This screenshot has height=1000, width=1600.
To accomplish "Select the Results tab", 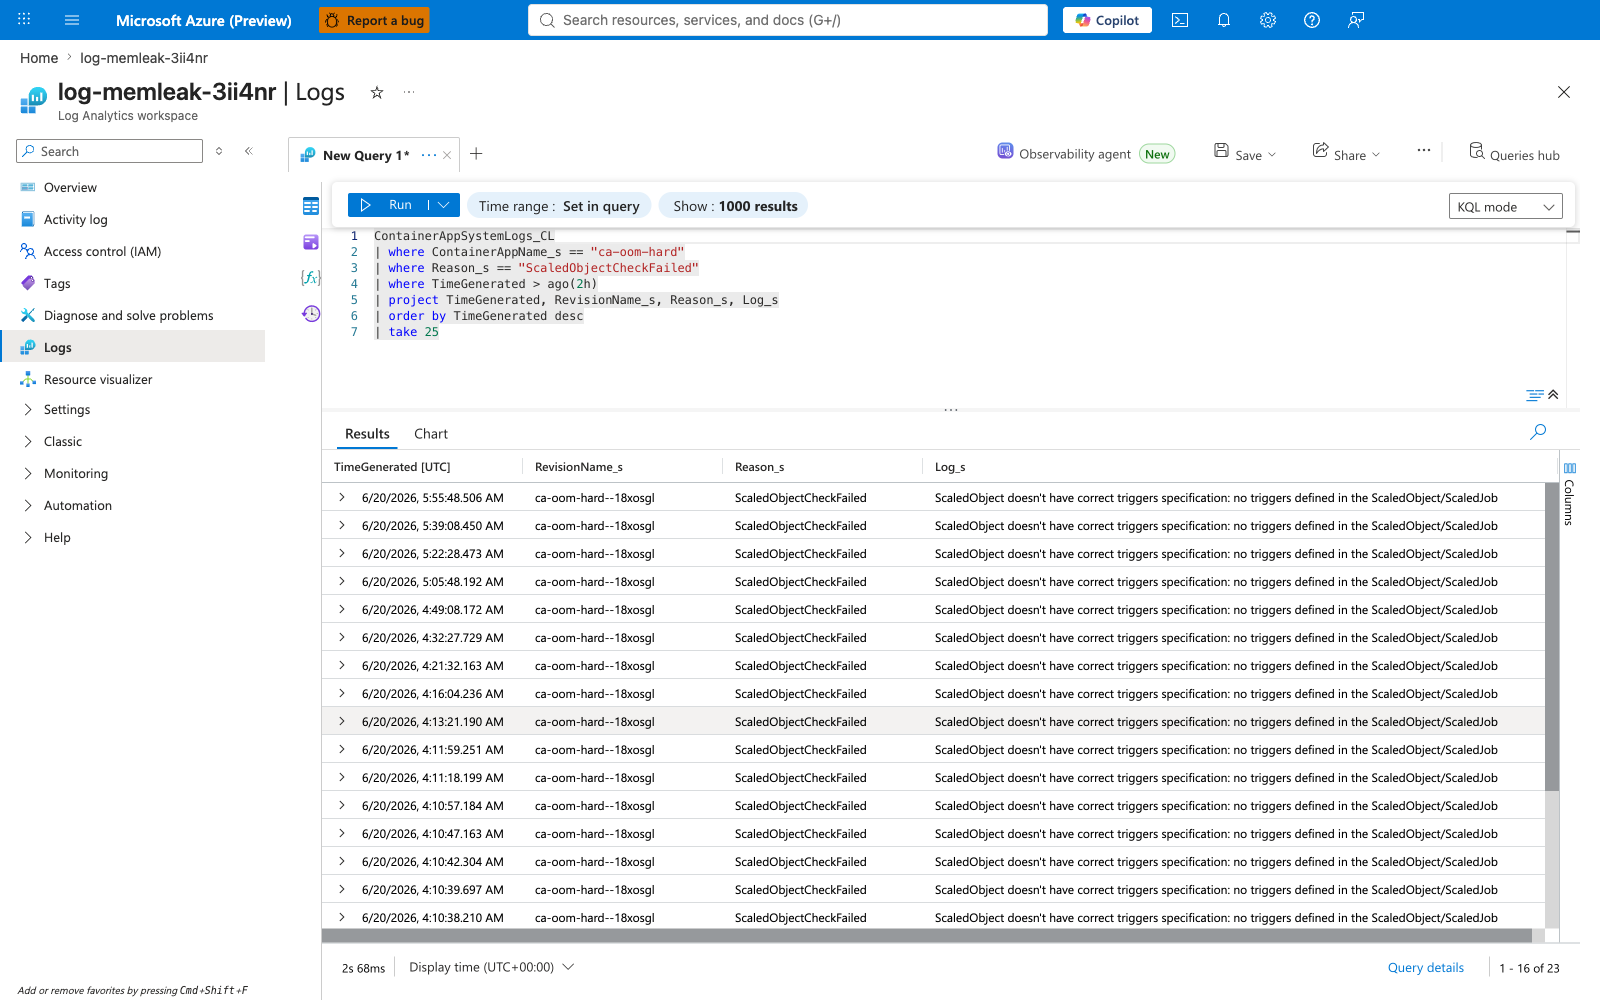I will (x=367, y=434).
